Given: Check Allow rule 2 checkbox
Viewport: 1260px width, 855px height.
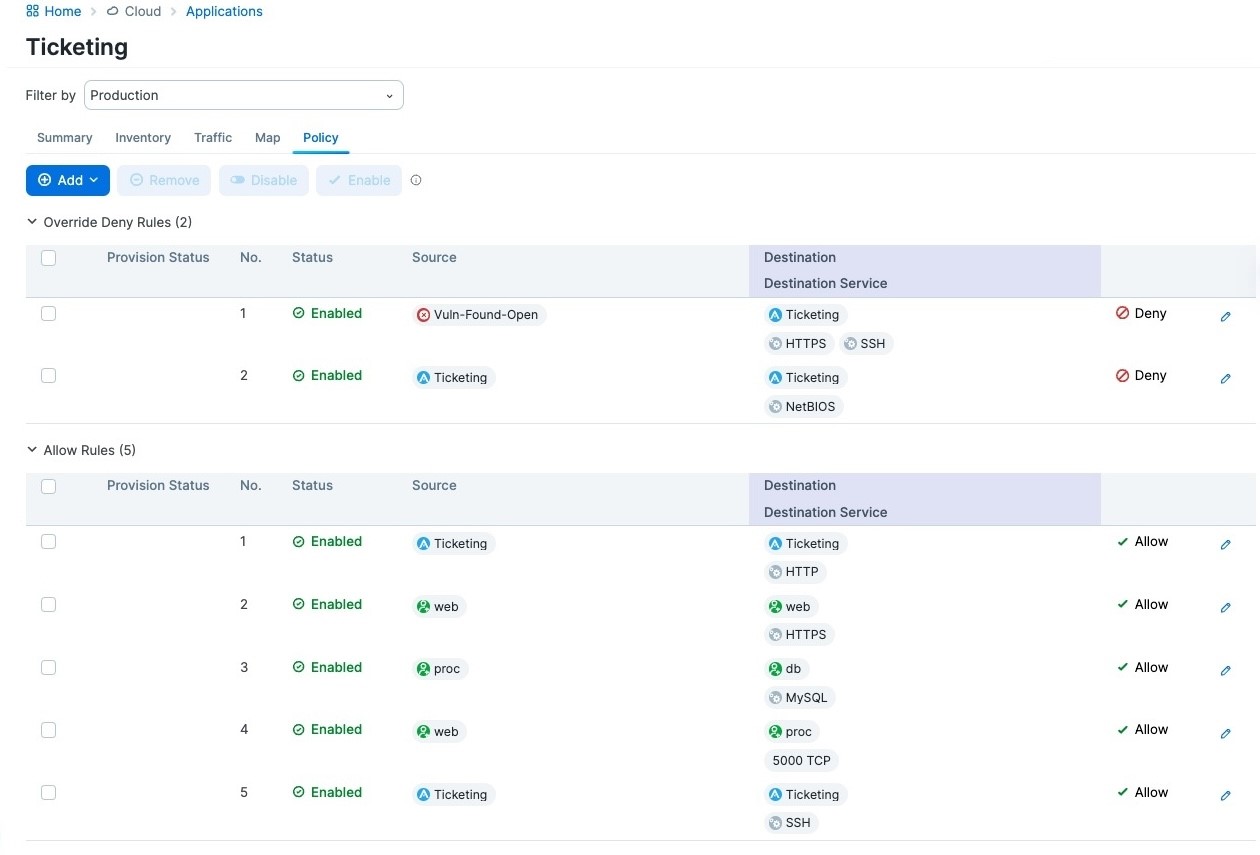Looking at the screenshot, I should pyautogui.click(x=48, y=605).
